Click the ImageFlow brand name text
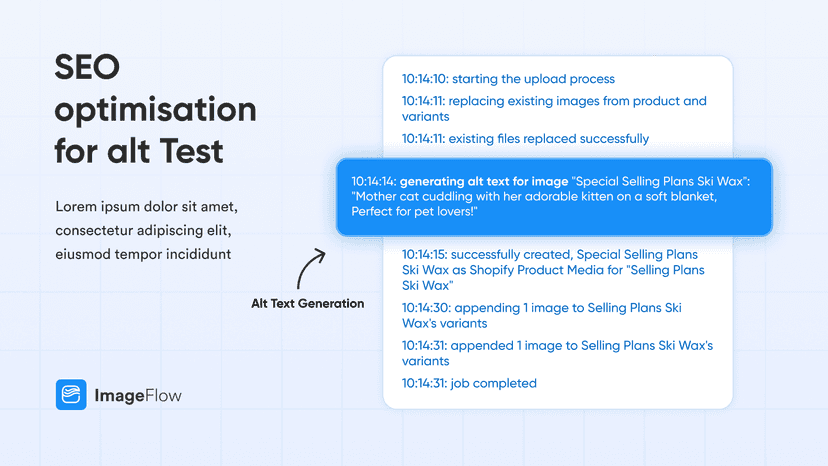This screenshot has width=828, height=466. coord(138,395)
